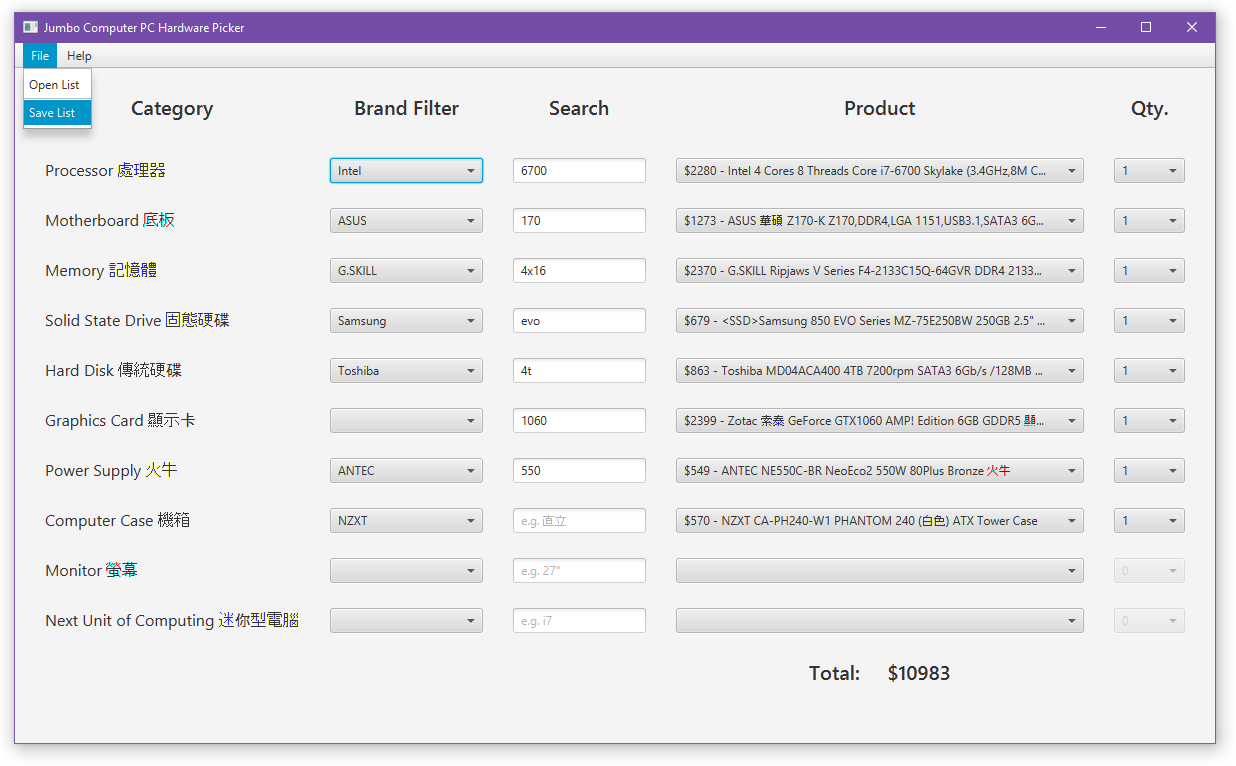The image size is (1236, 766).
Task: Open Memory quantity dropdown
Action: point(1149,271)
